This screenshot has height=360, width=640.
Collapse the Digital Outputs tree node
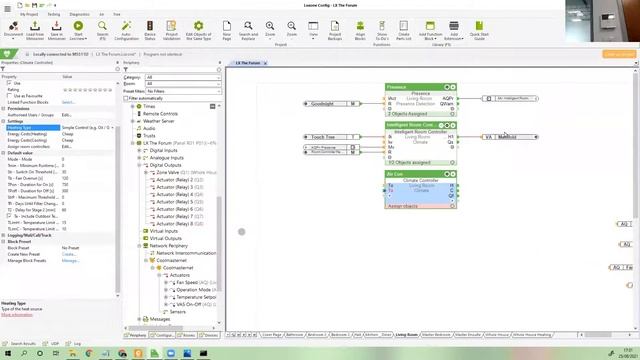pyautogui.click(x=140, y=165)
